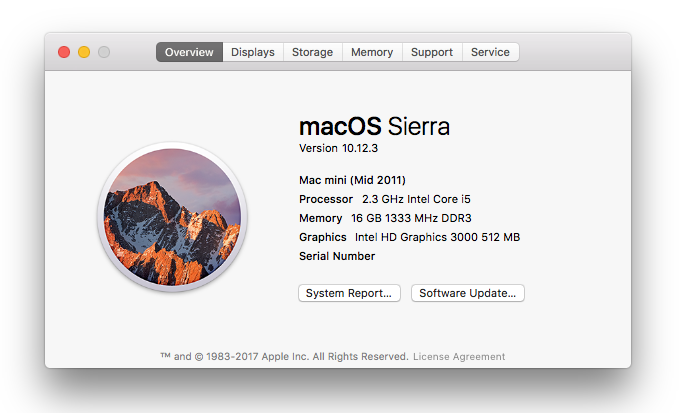The image size is (686, 413).
Task: Launch Software Update
Action: (x=468, y=293)
